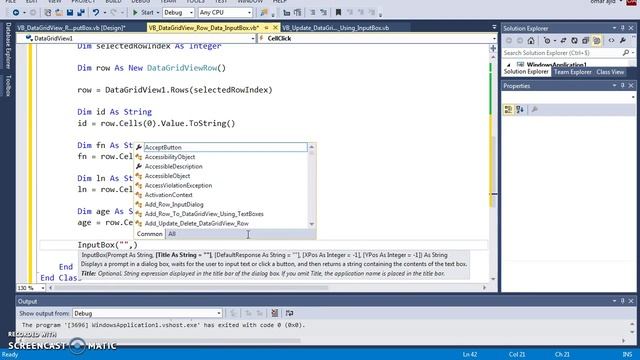Image resolution: width=640 pixels, height=360 pixels.
Task: Click Sync with Active Document icon in Solution Explorer
Action: tap(563, 40)
